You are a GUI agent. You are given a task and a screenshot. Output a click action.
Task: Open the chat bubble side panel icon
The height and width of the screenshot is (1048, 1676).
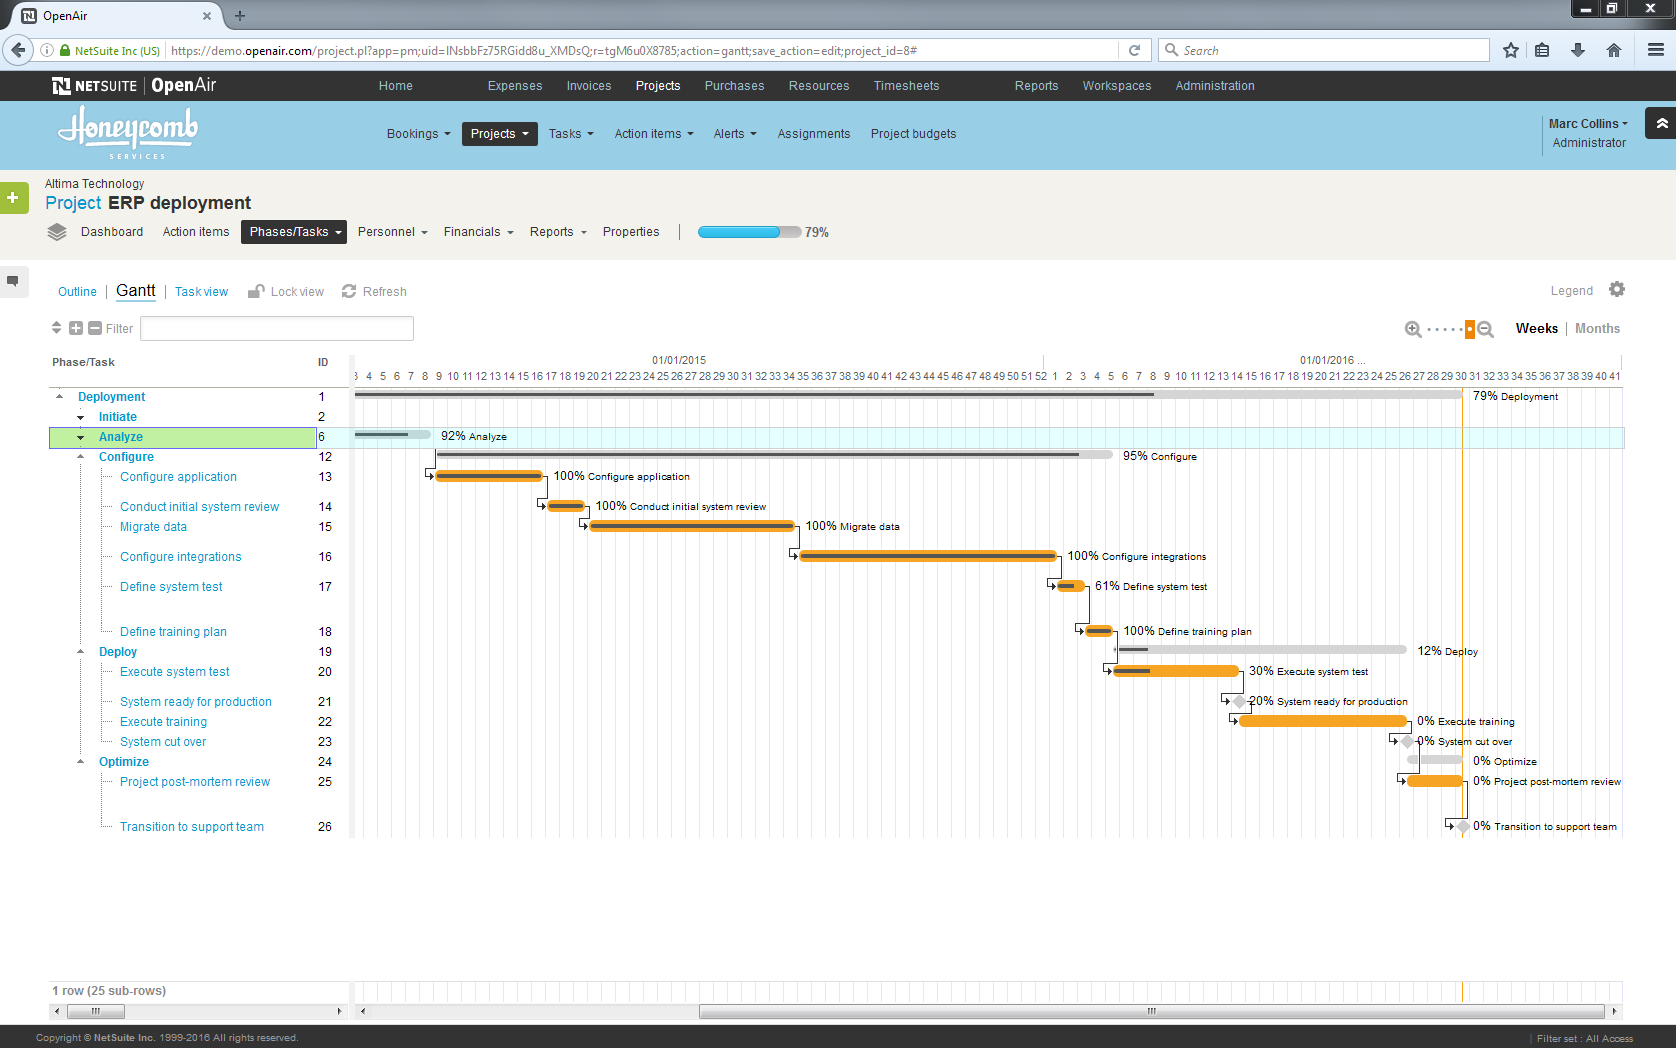[x=13, y=281]
